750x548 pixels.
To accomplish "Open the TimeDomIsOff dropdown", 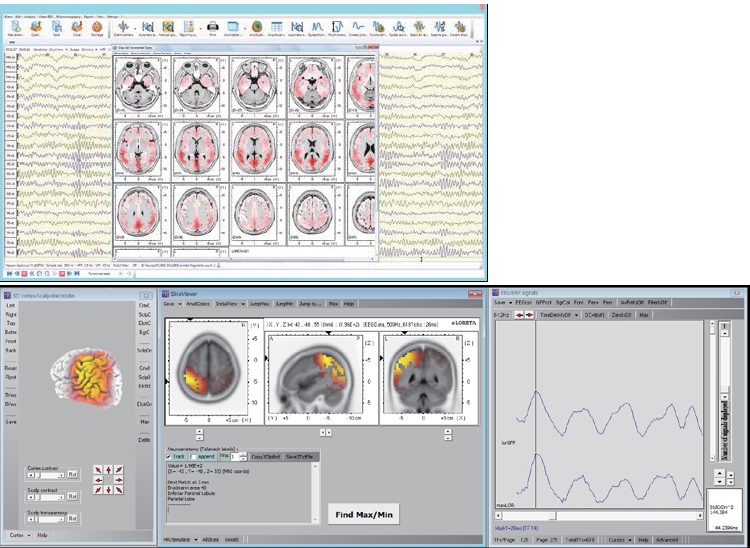I will point(560,314).
